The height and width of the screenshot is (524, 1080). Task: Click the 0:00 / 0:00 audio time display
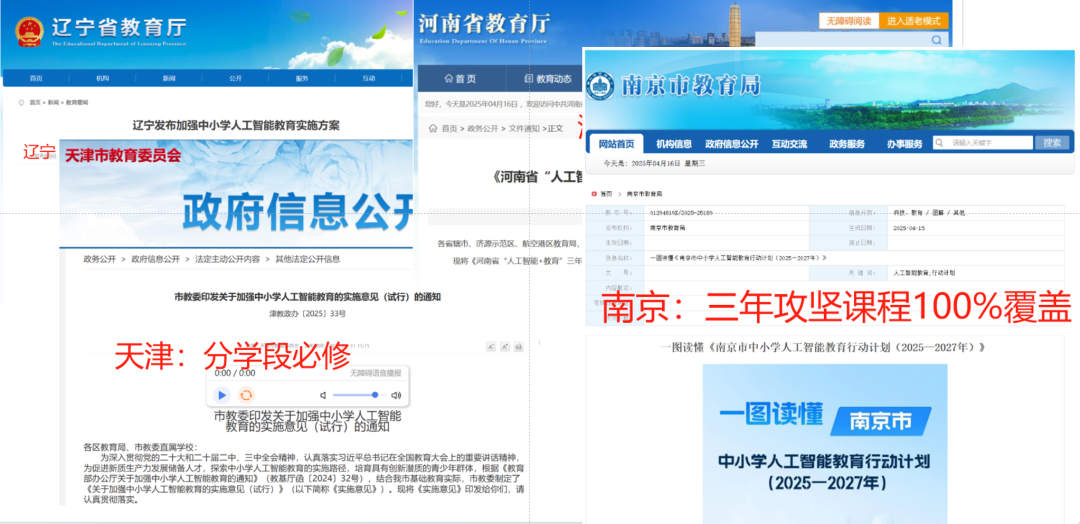235,373
